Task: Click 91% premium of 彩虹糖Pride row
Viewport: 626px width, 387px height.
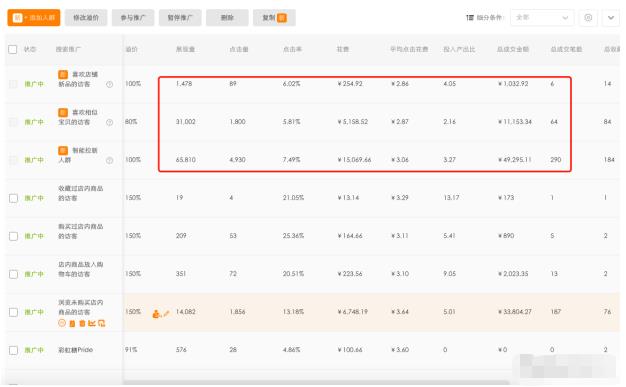Action: click(x=131, y=349)
